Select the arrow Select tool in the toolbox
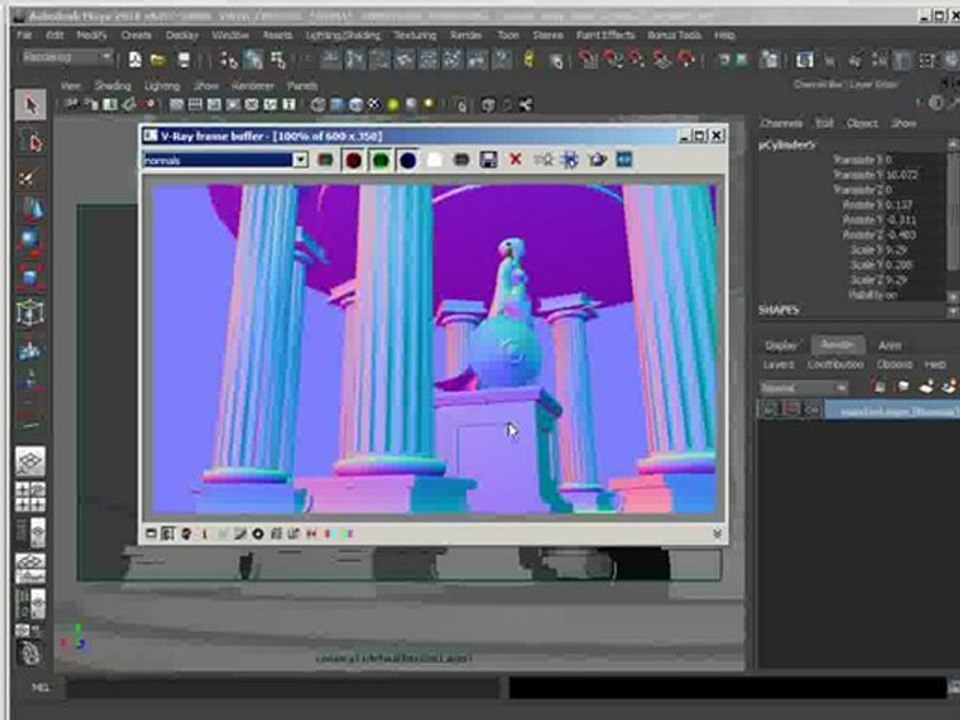The width and height of the screenshot is (960, 720). pyautogui.click(x=30, y=105)
